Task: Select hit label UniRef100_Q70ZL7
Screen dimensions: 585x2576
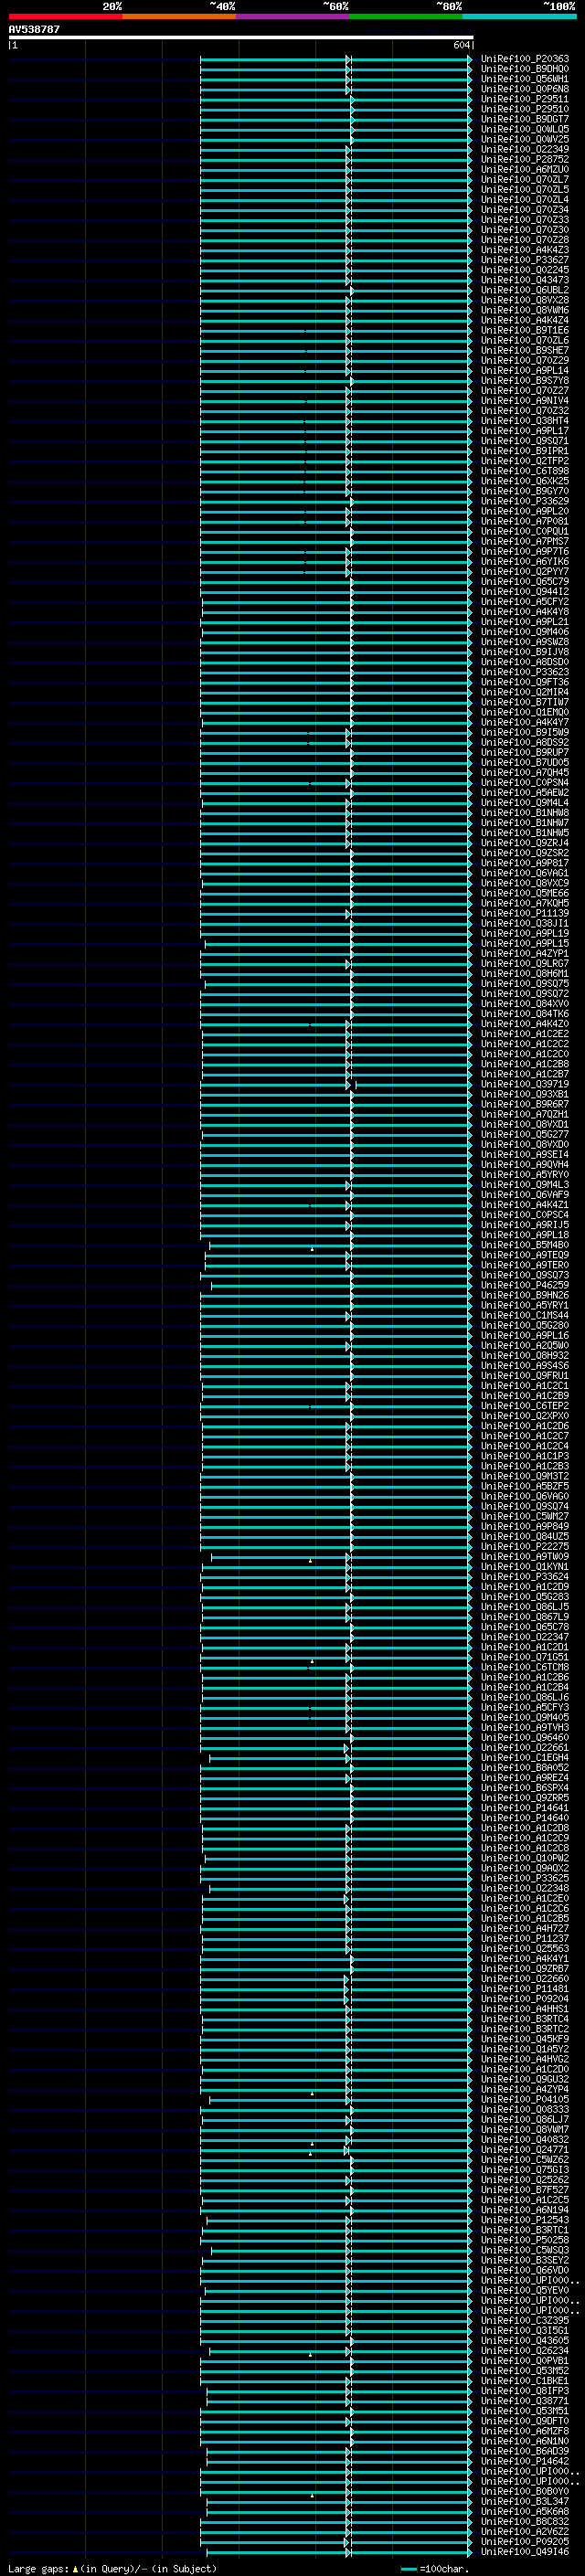Action: click(x=525, y=179)
